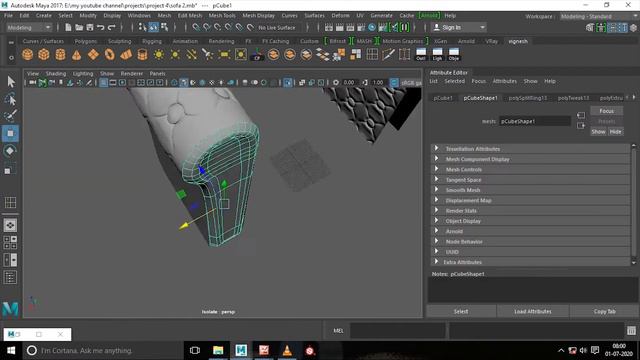Add a point light from the shelf

[175, 54]
